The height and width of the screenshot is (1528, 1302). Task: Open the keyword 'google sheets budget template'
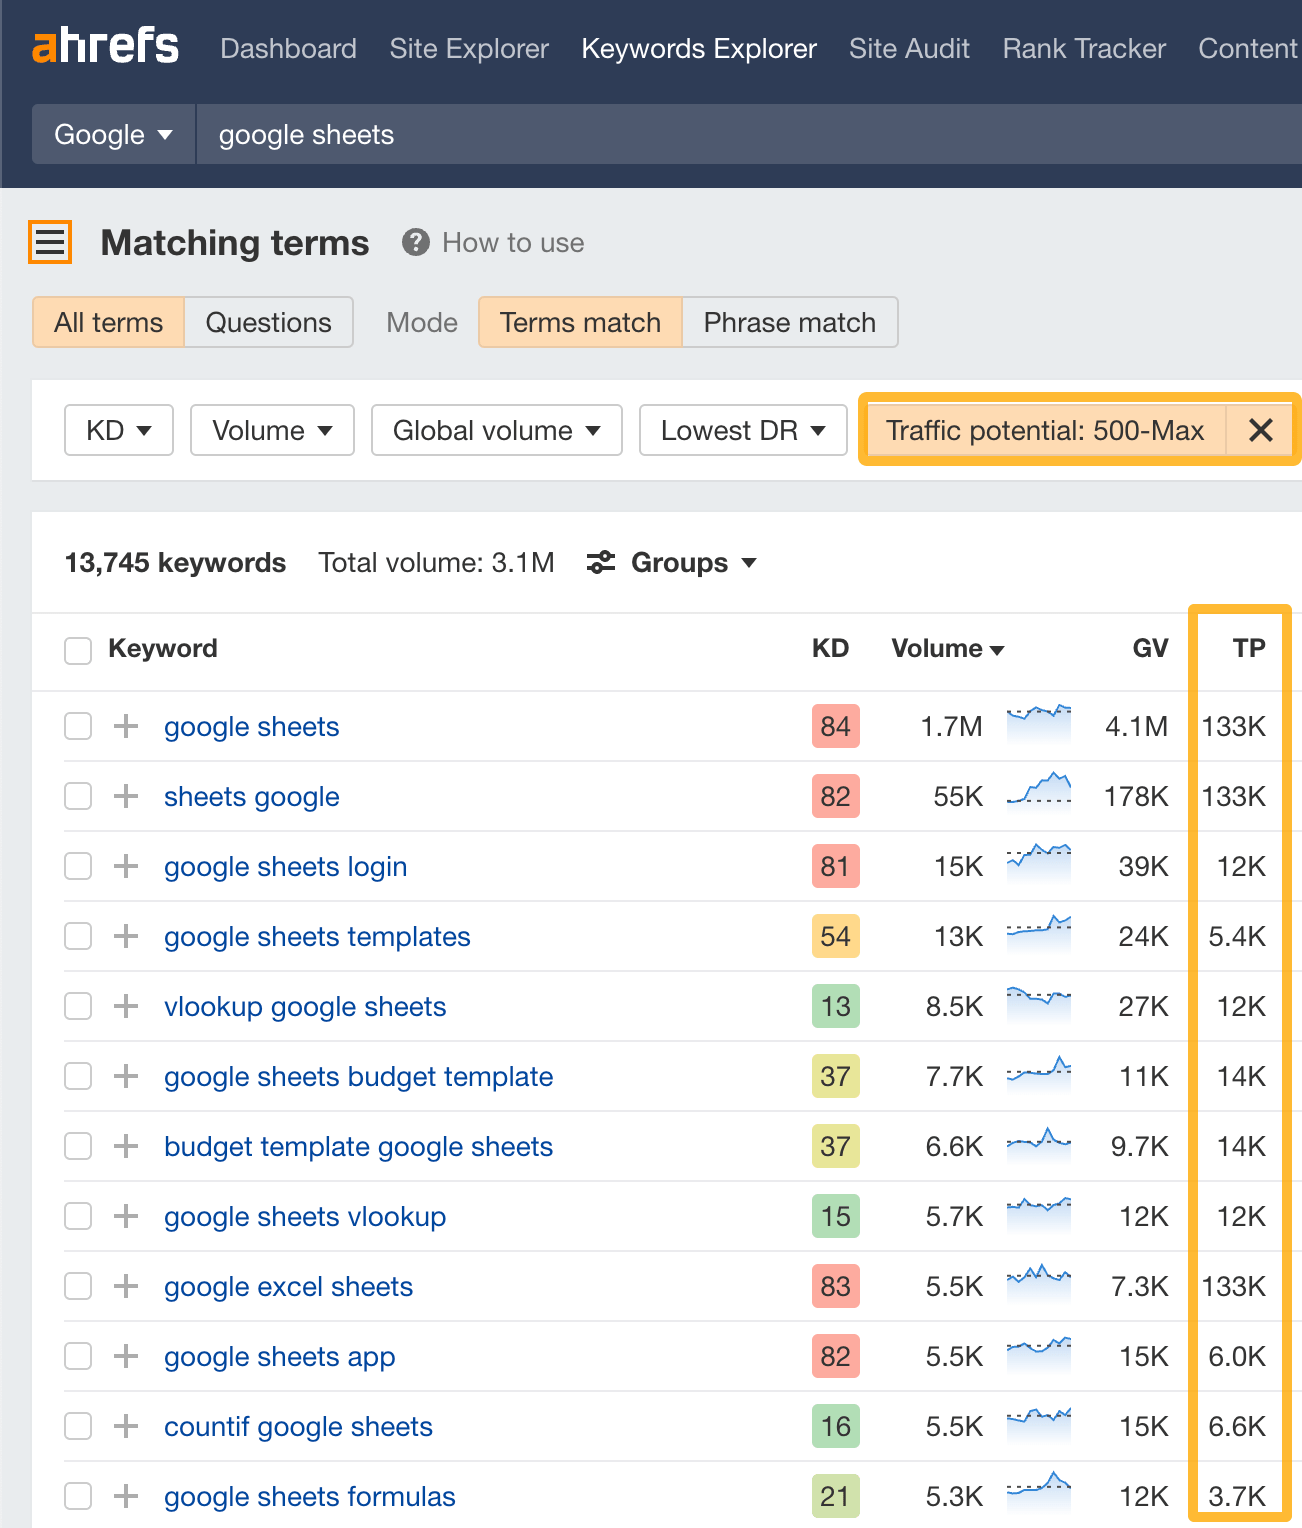pos(358,1076)
